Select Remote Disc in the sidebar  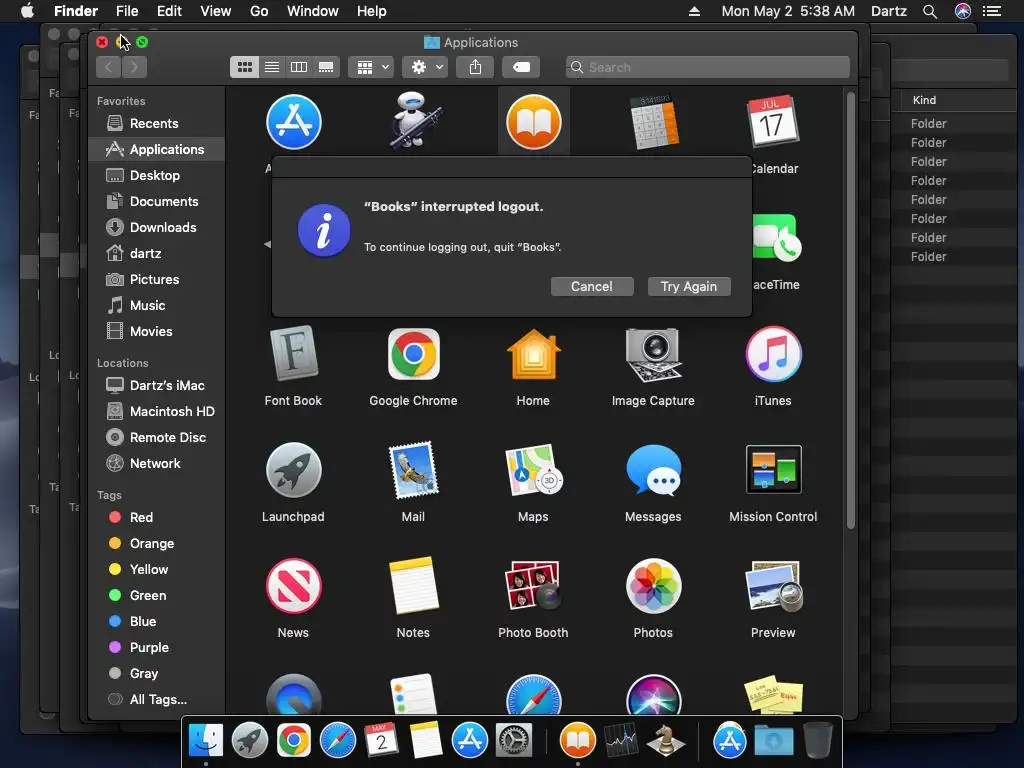(x=157, y=438)
